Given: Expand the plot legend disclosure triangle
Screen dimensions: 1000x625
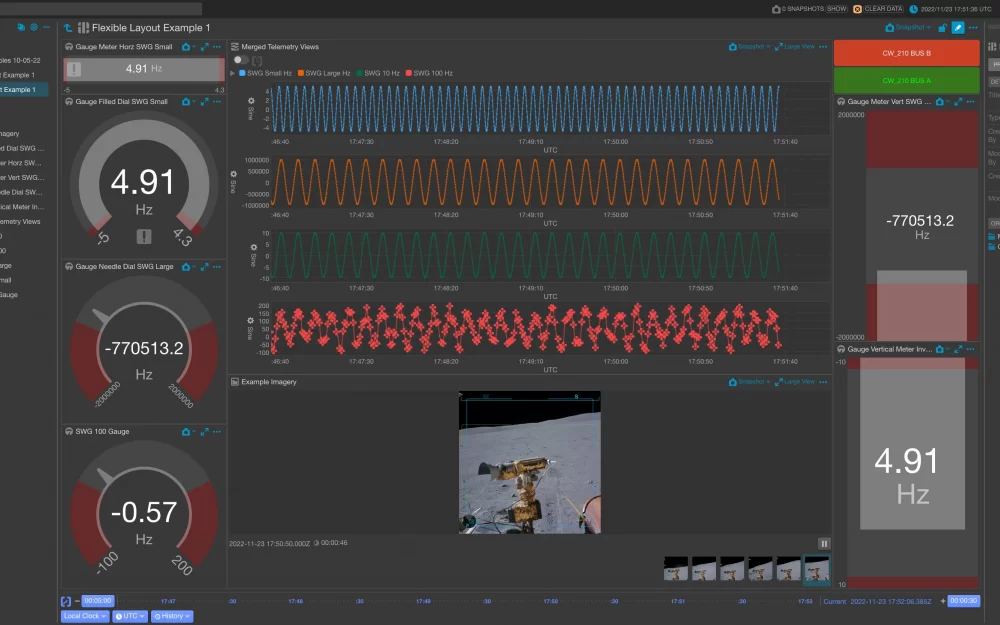Looking at the screenshot, I should coord(233,73).
